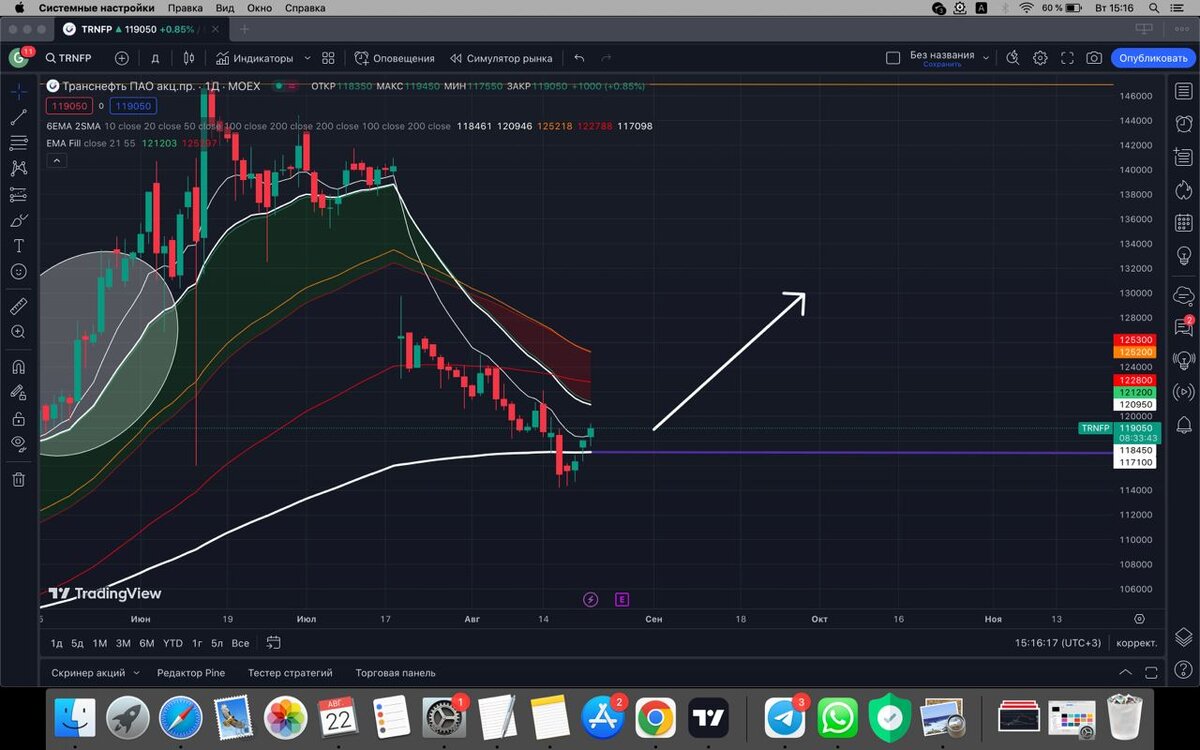Toggle hide all drawings eye icon

click(x=18, y=443)
